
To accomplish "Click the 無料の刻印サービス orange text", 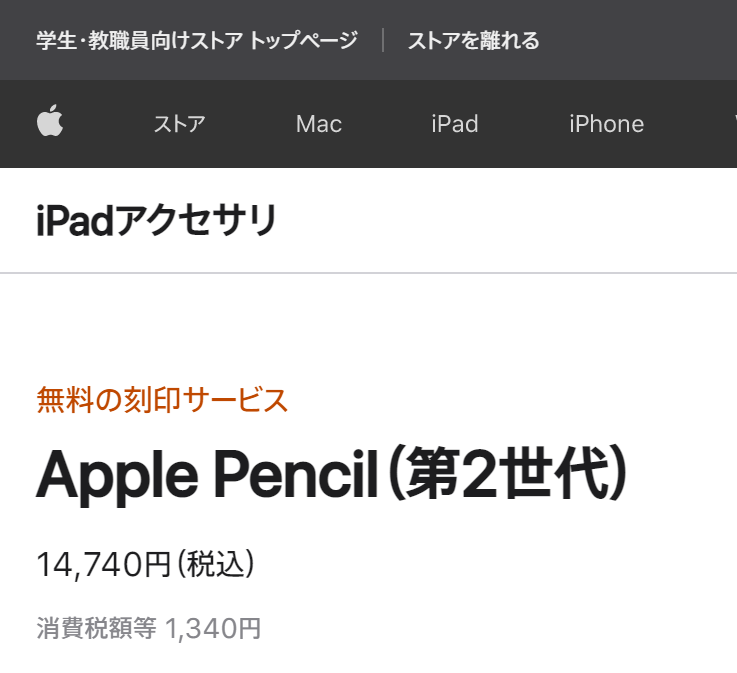I will pos(162,400).
